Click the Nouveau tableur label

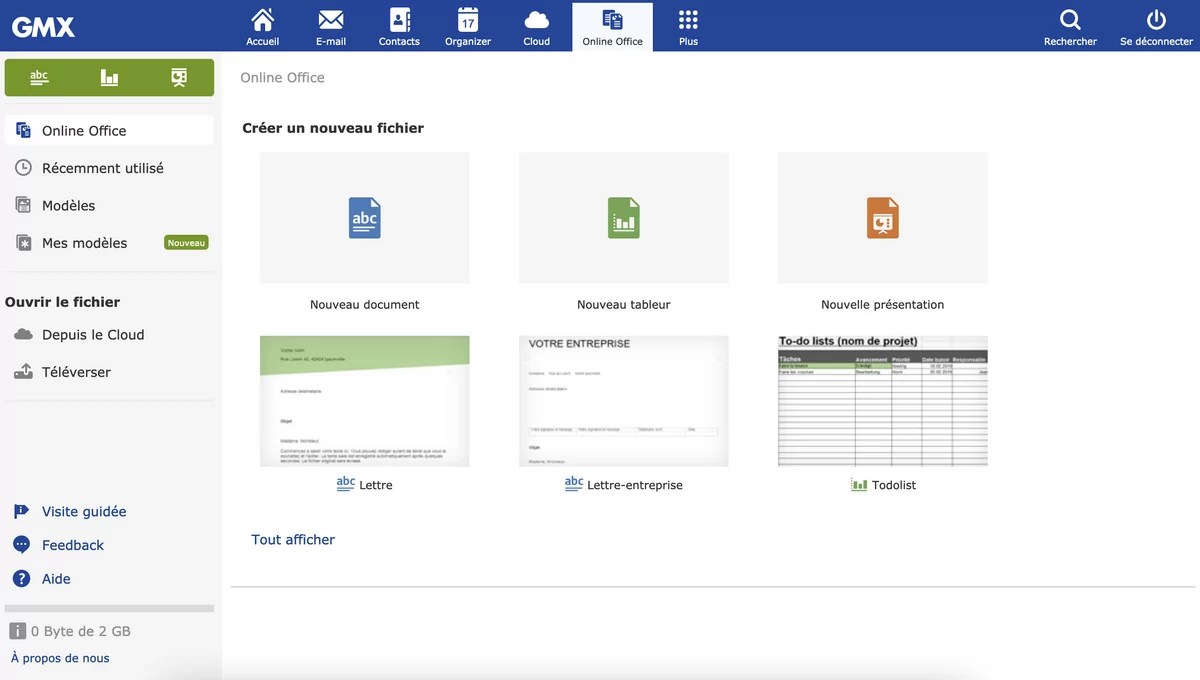click(624, 305)
